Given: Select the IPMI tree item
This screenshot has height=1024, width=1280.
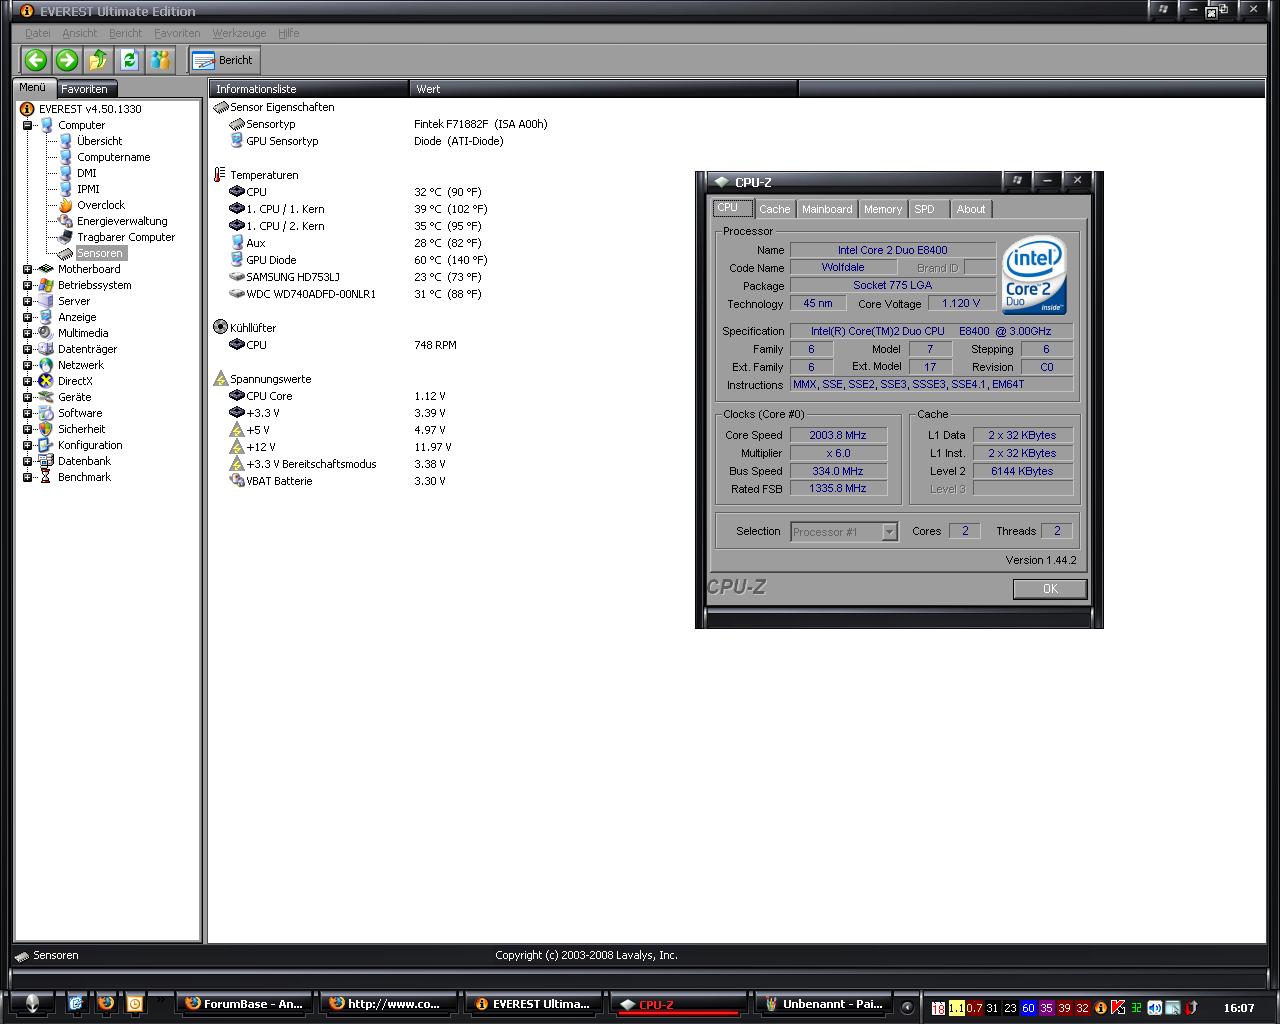Looking at the screenshot, I should [x=88, y=189].
